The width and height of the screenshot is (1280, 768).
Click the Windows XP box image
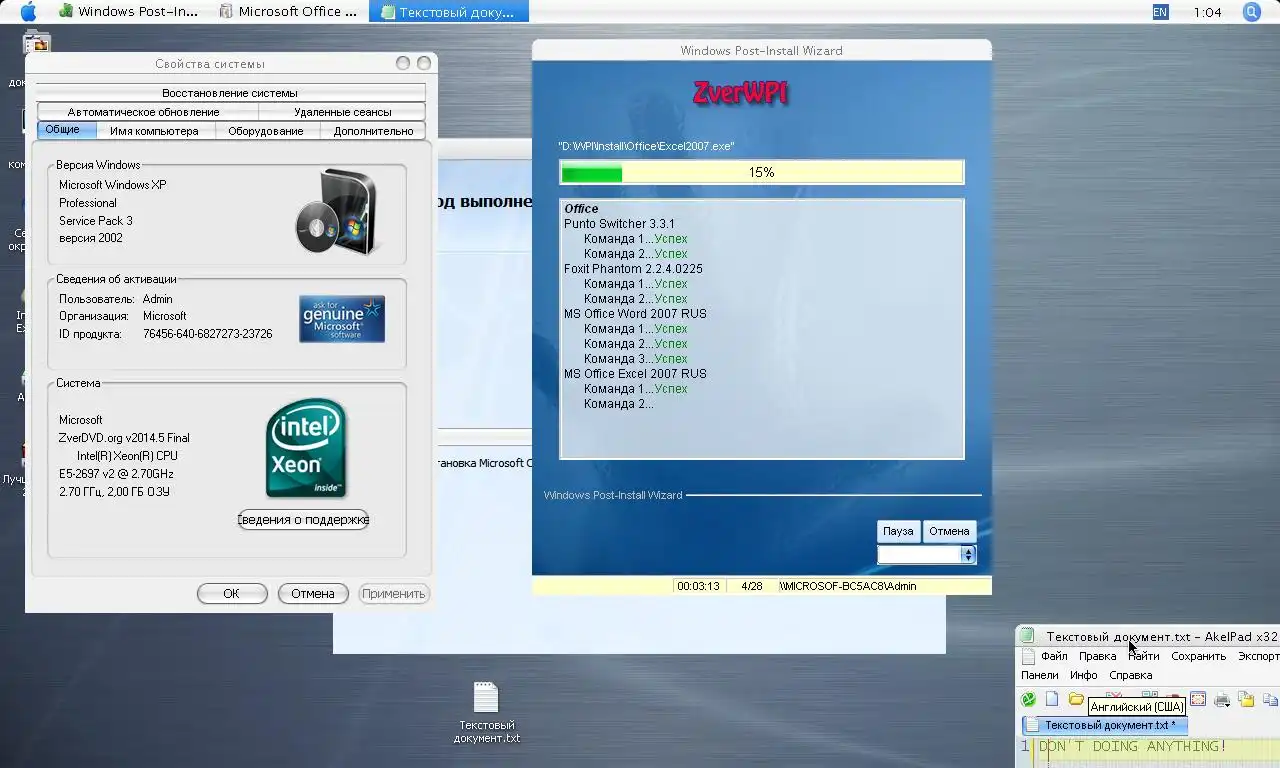pyautogui.click(x=336, y=212)
